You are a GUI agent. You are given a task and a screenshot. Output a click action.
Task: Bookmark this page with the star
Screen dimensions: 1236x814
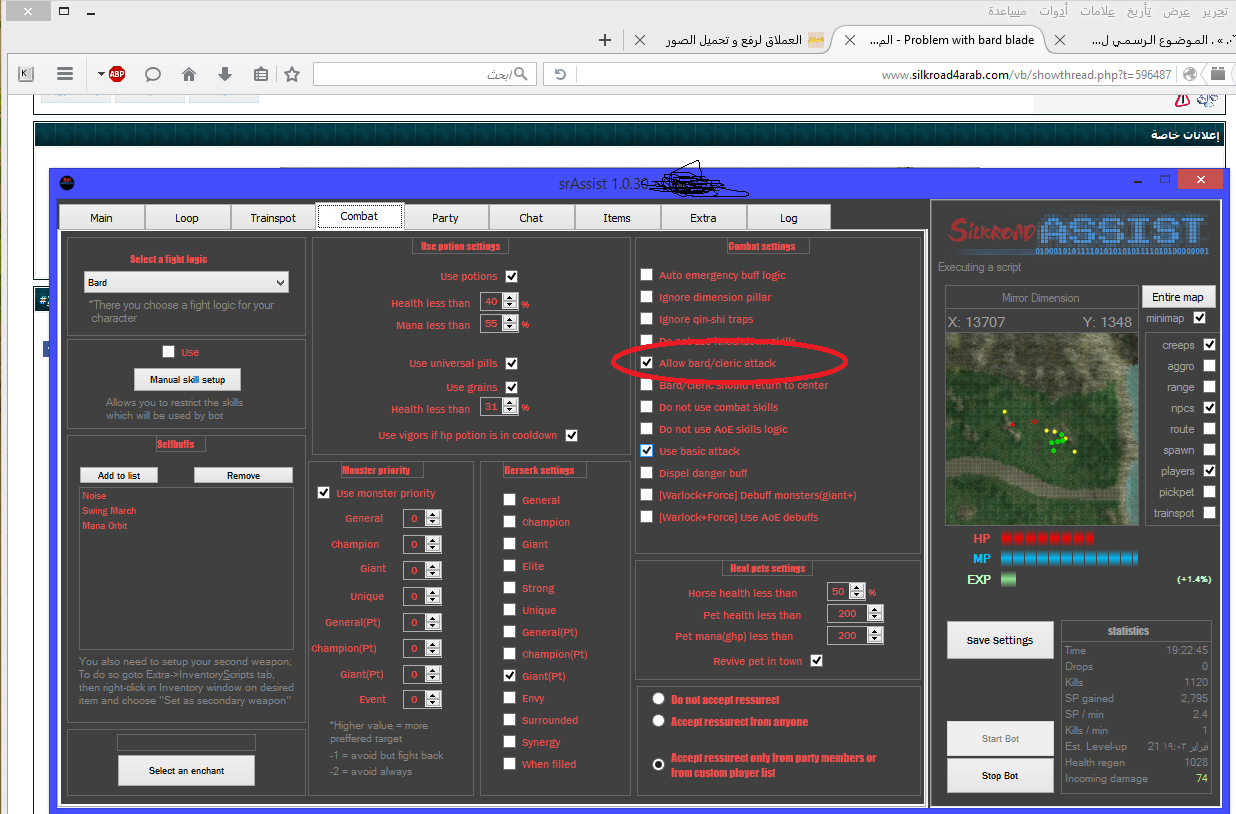click(292, 74)
